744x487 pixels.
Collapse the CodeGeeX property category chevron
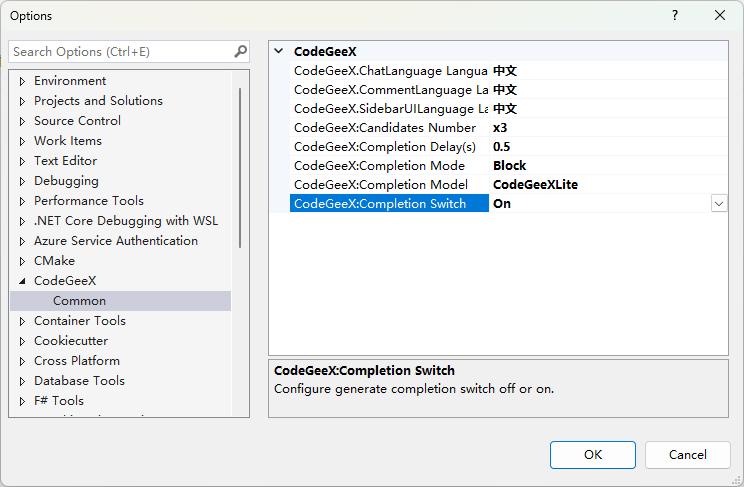[x=279, y=51]
